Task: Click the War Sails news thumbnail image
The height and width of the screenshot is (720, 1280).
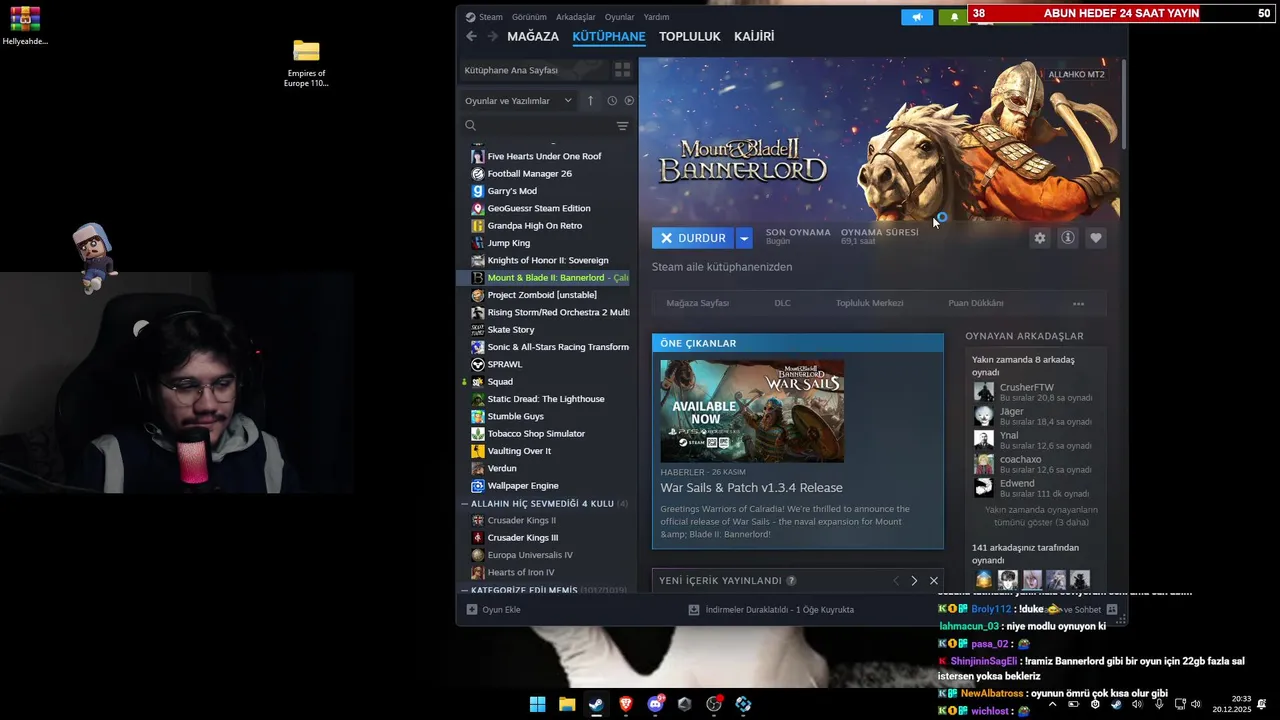Action: [x=752, y=411]
